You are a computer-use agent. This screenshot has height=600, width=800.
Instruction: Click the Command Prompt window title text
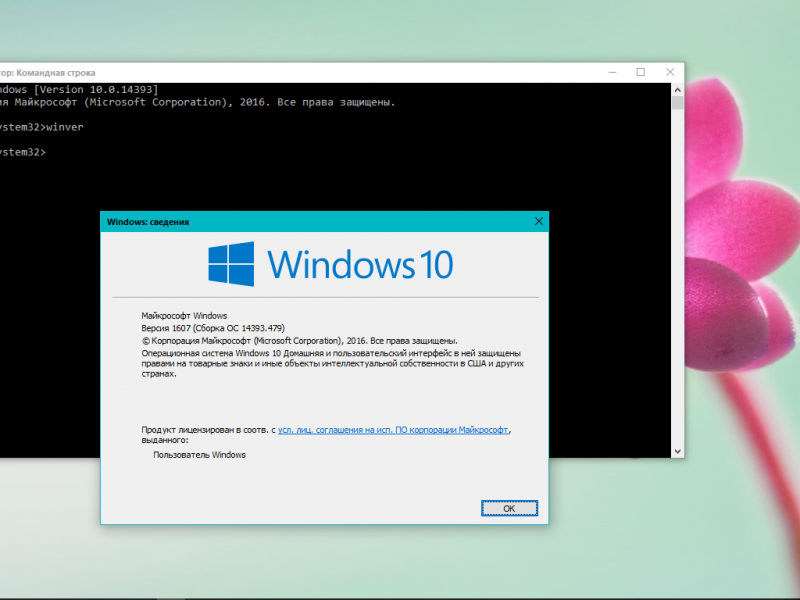pos(47,73)
